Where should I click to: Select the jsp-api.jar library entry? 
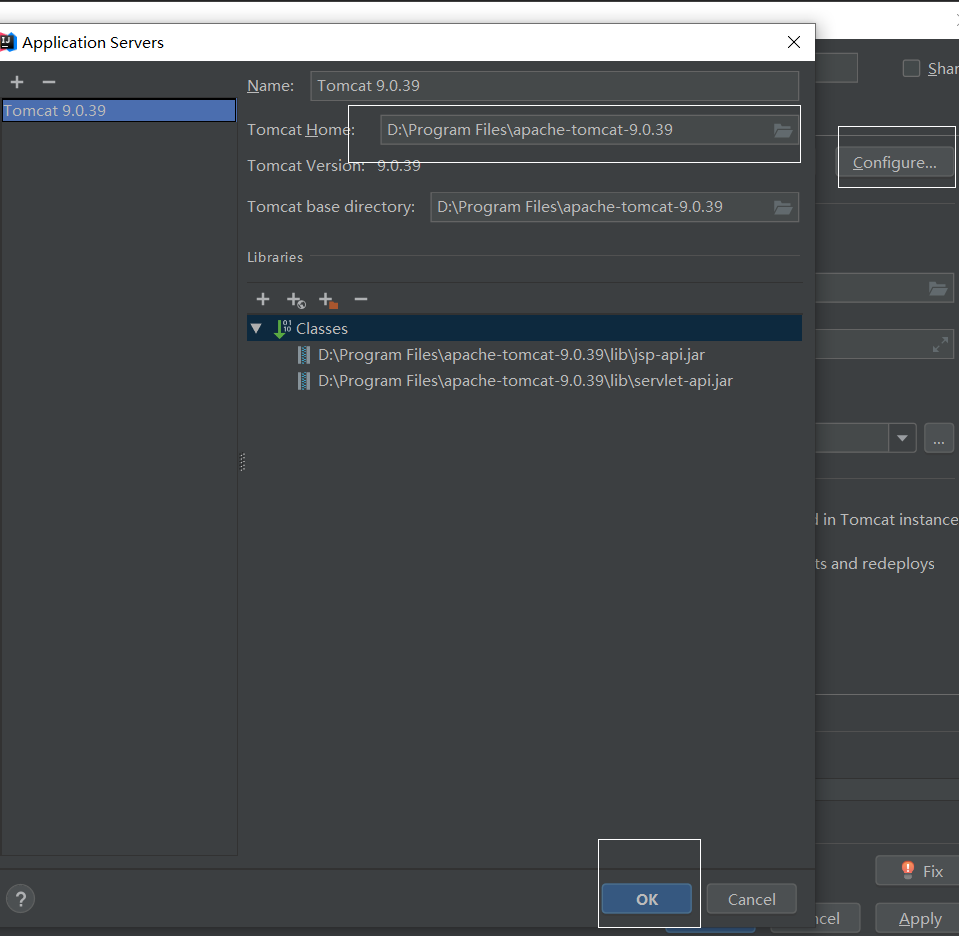(511, 355)
